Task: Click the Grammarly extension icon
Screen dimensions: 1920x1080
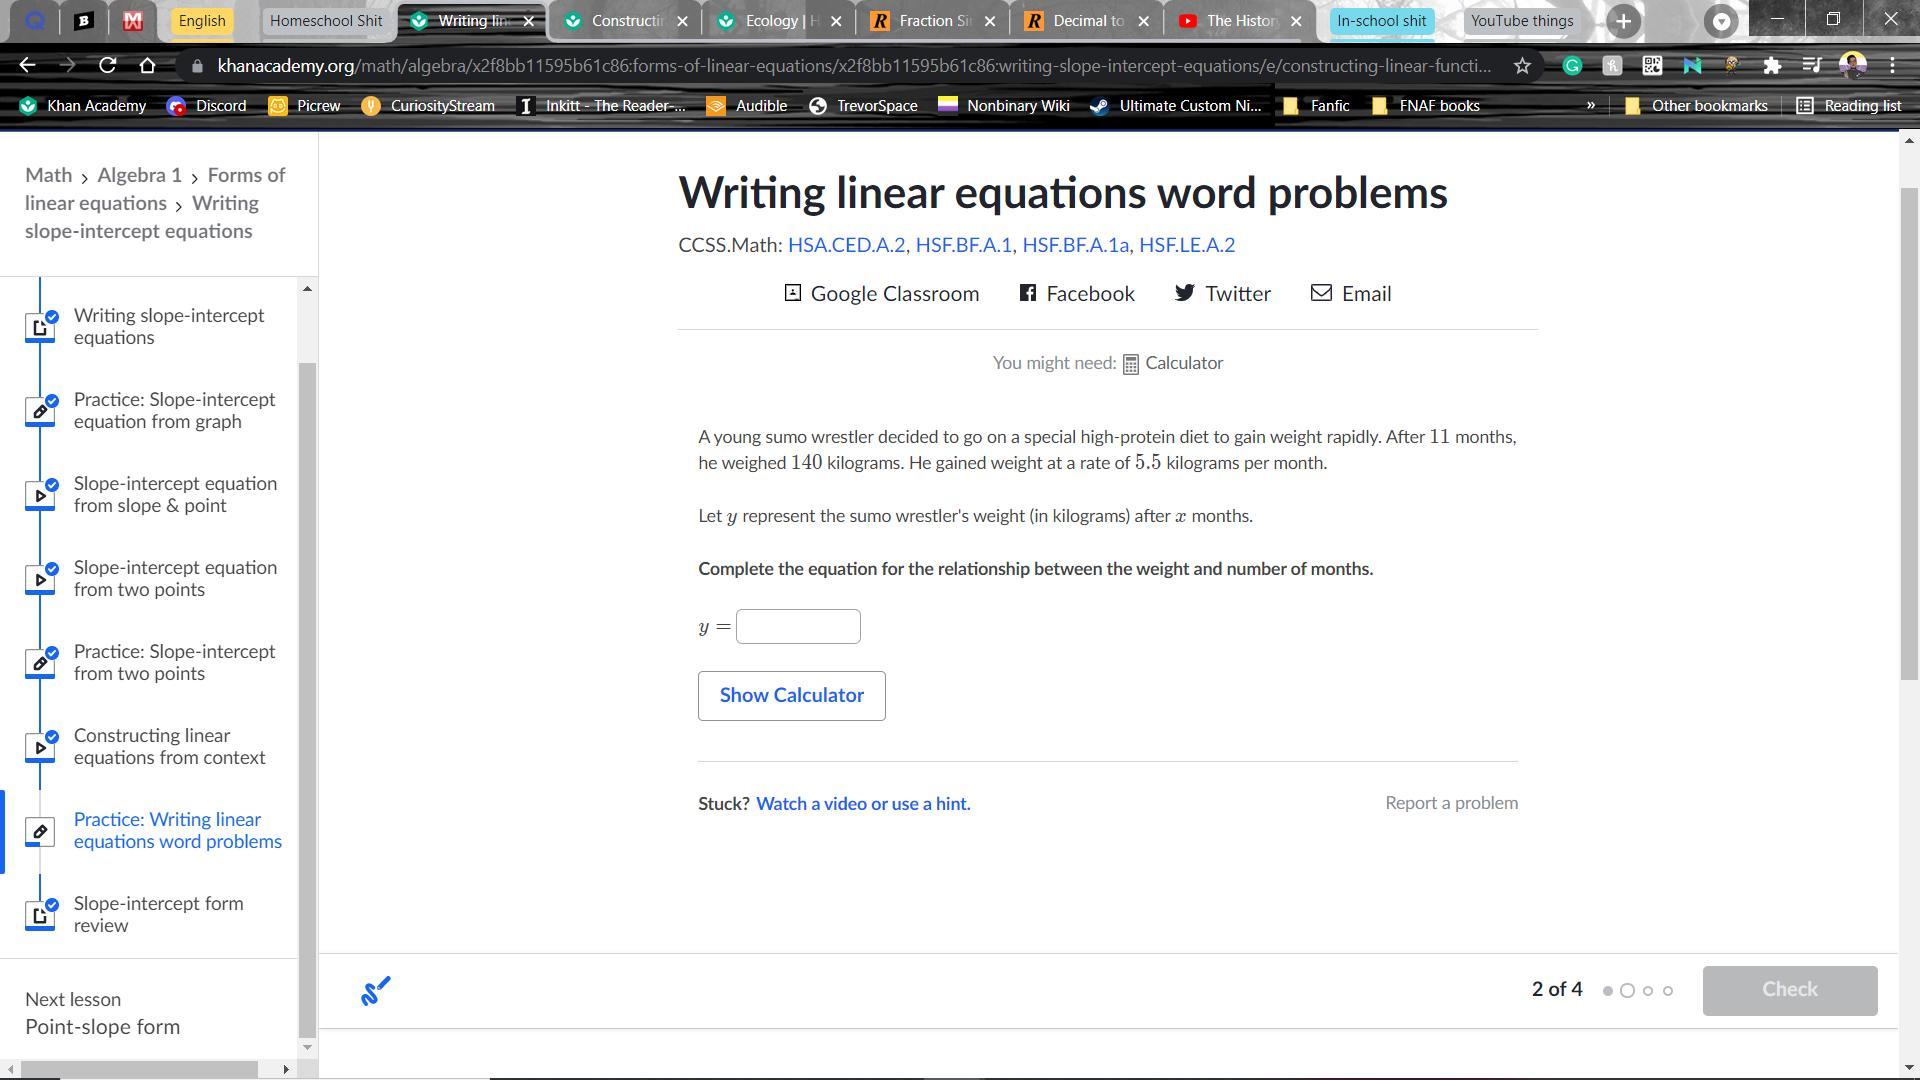Action: (x=1572, y=66)
